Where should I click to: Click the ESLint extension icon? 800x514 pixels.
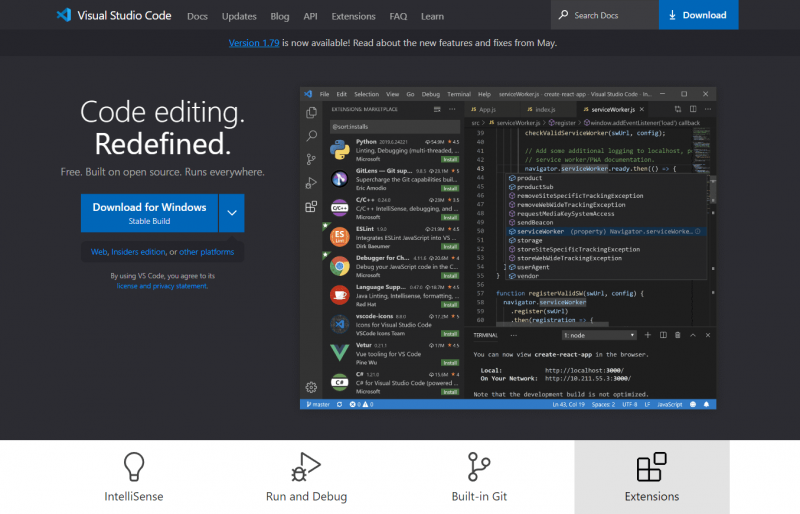340,237
